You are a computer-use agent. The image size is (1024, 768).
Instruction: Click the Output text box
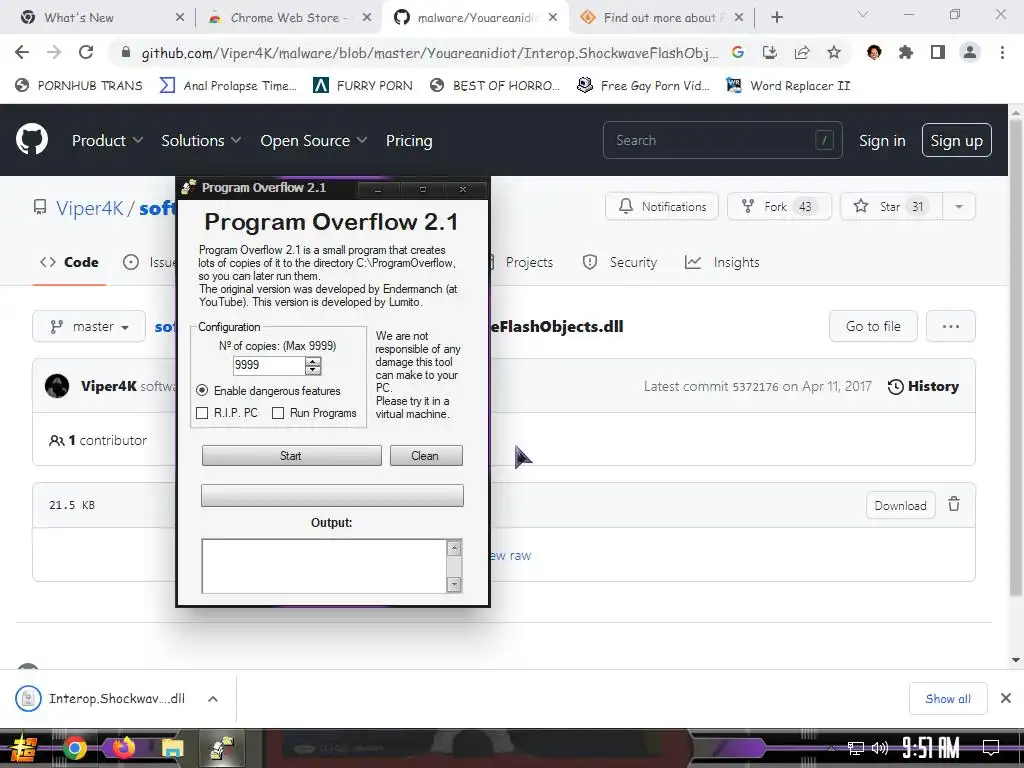(325, 566)
